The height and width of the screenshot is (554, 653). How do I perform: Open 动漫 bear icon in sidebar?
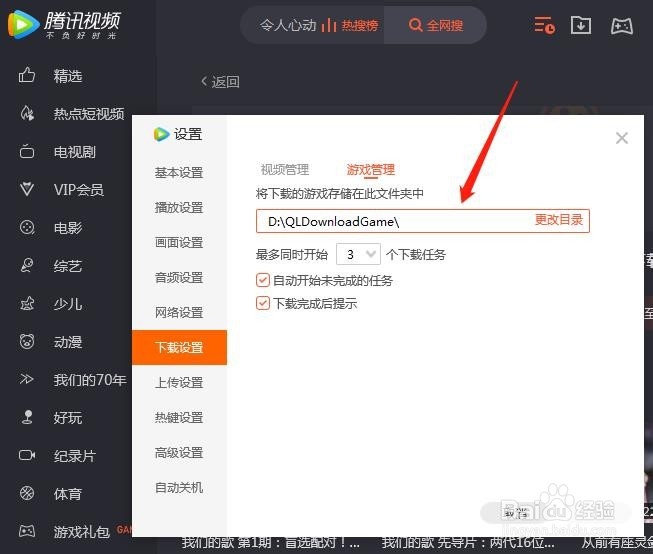(x=27, y=342)
